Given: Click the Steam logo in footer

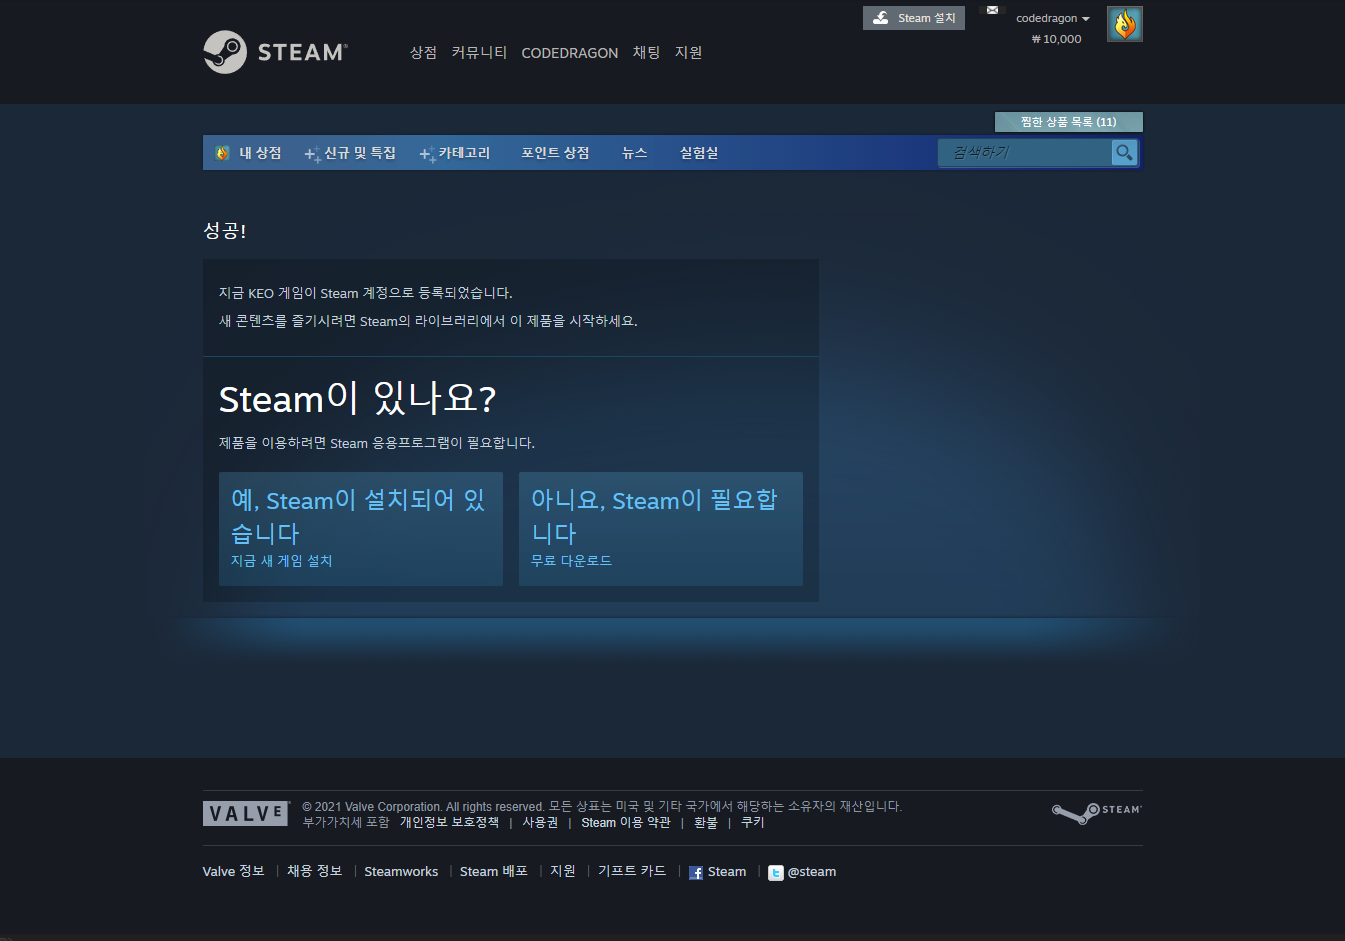Looking at the screenshot, I should 1096,813.
